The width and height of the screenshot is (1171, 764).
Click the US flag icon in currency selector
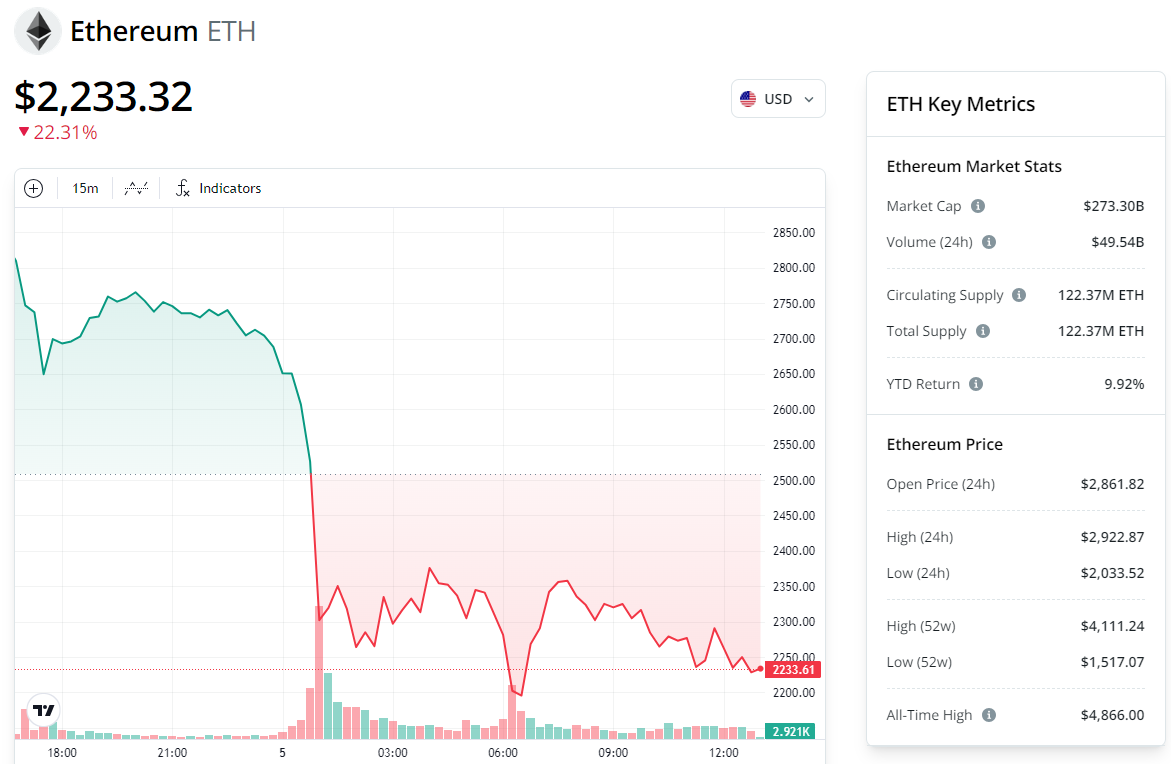coord(748,98)
